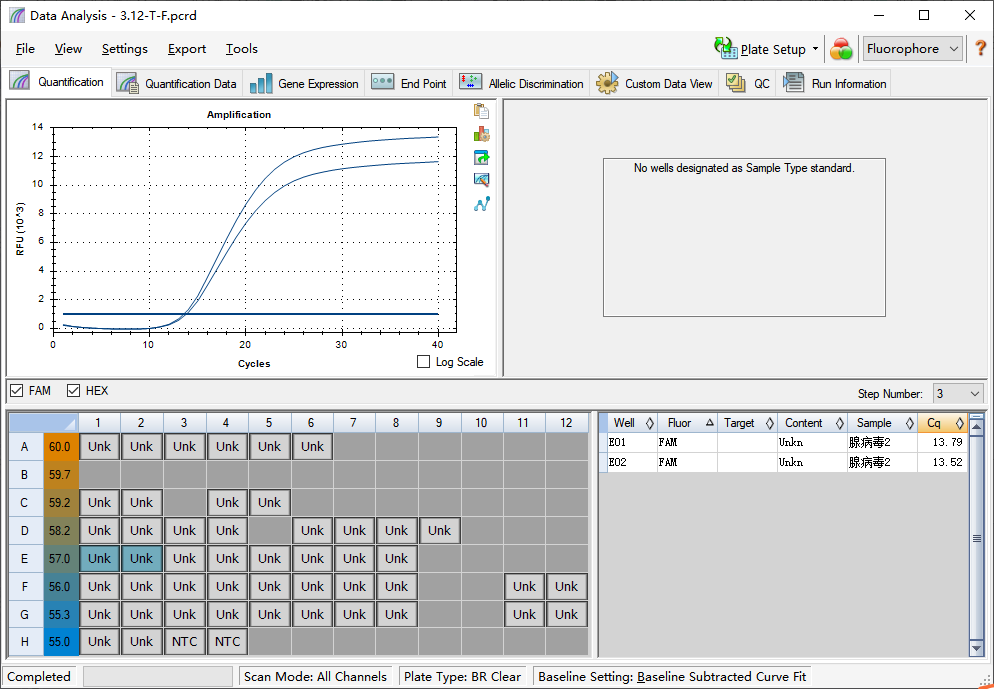Toggle the HEX fluorophore checkbox
Screen dimensions: 994x689
(x=74, y=390)
